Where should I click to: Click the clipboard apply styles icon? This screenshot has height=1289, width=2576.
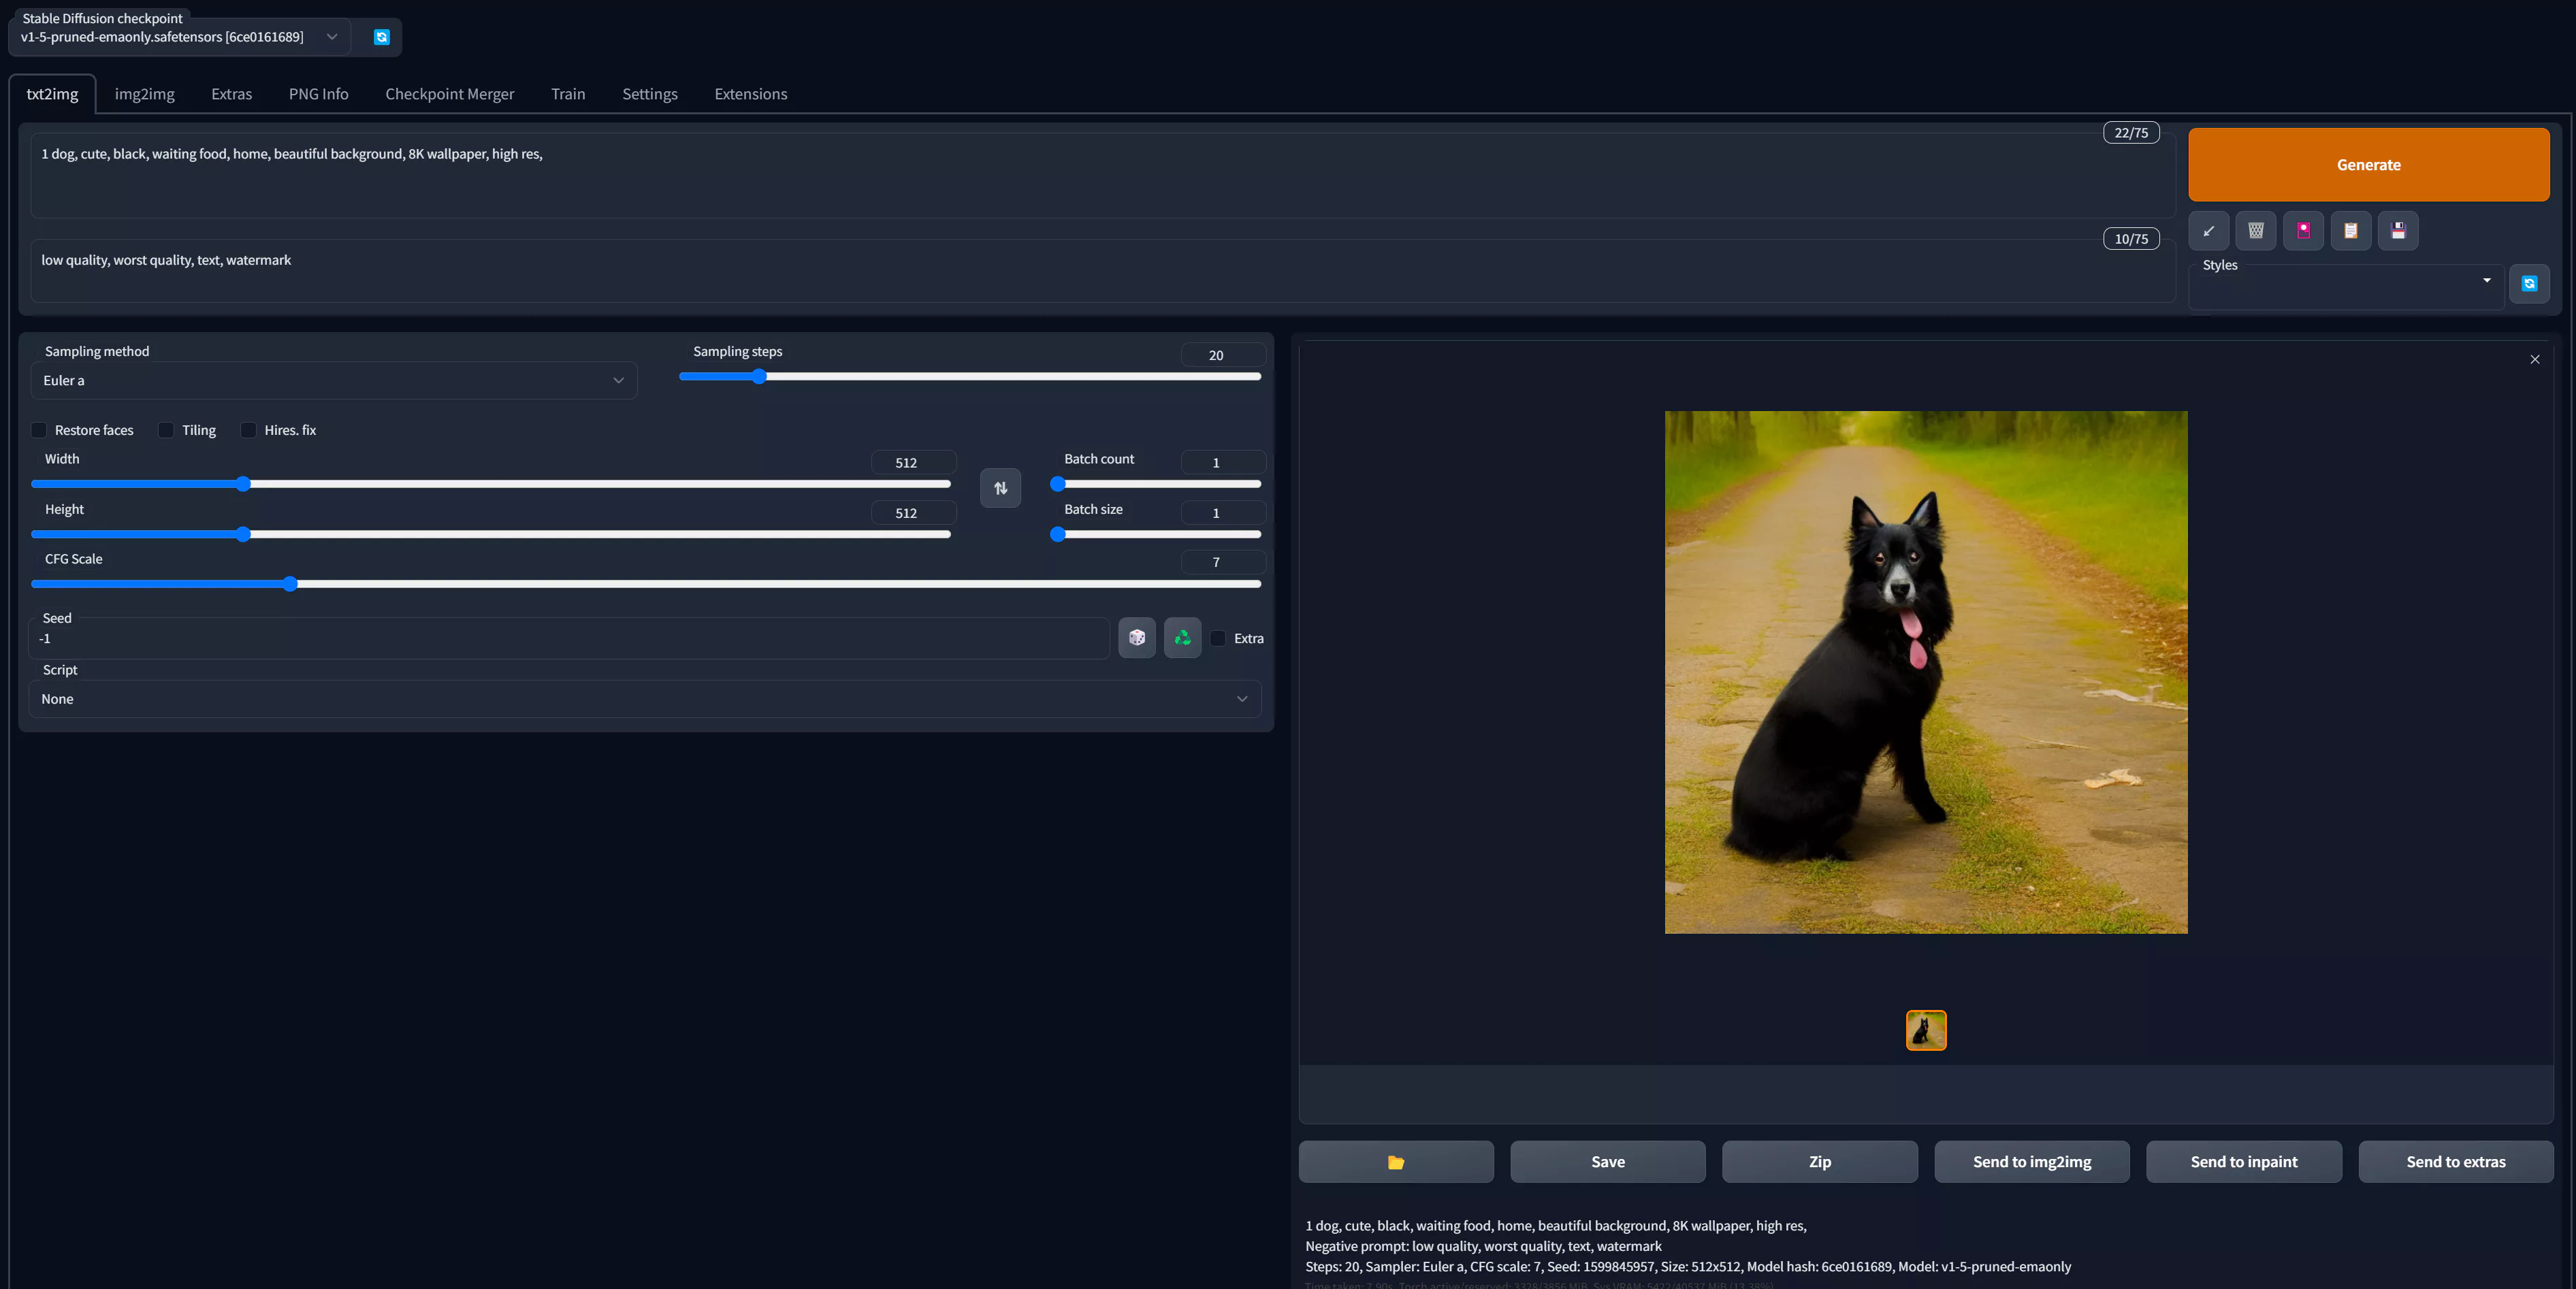[x=2350, y=231]
